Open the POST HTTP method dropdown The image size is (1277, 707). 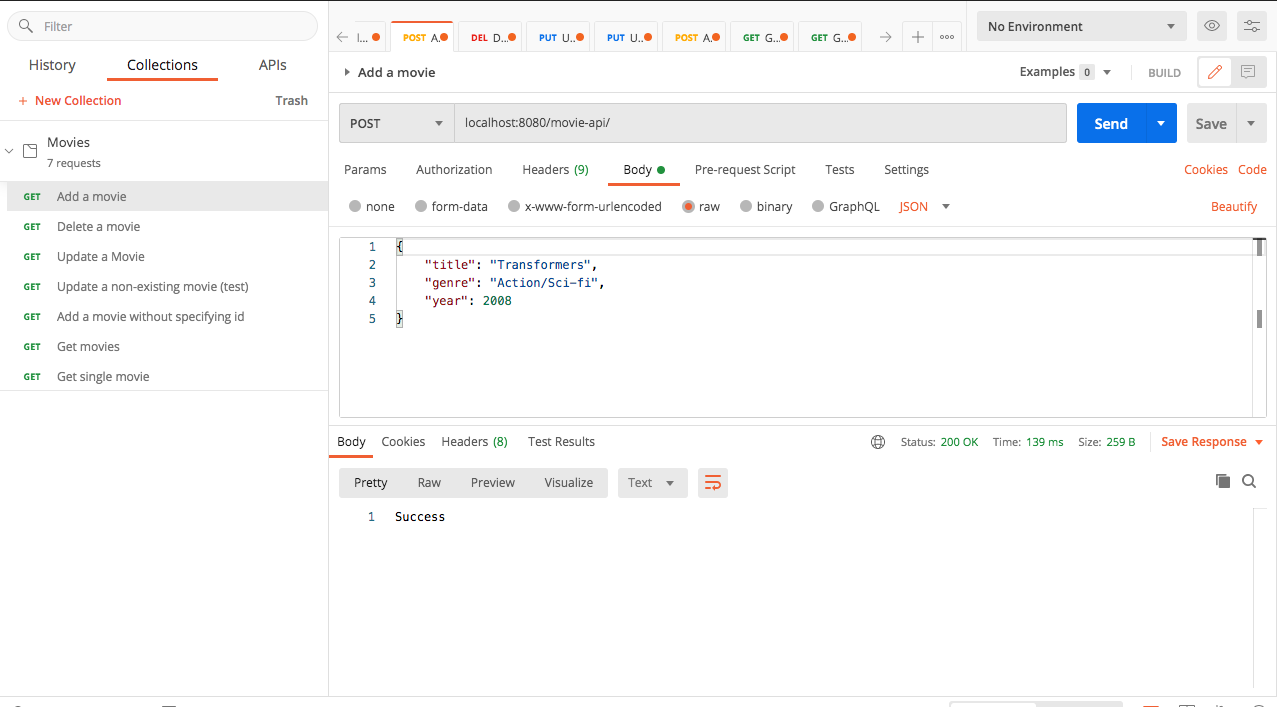[397, 124]
